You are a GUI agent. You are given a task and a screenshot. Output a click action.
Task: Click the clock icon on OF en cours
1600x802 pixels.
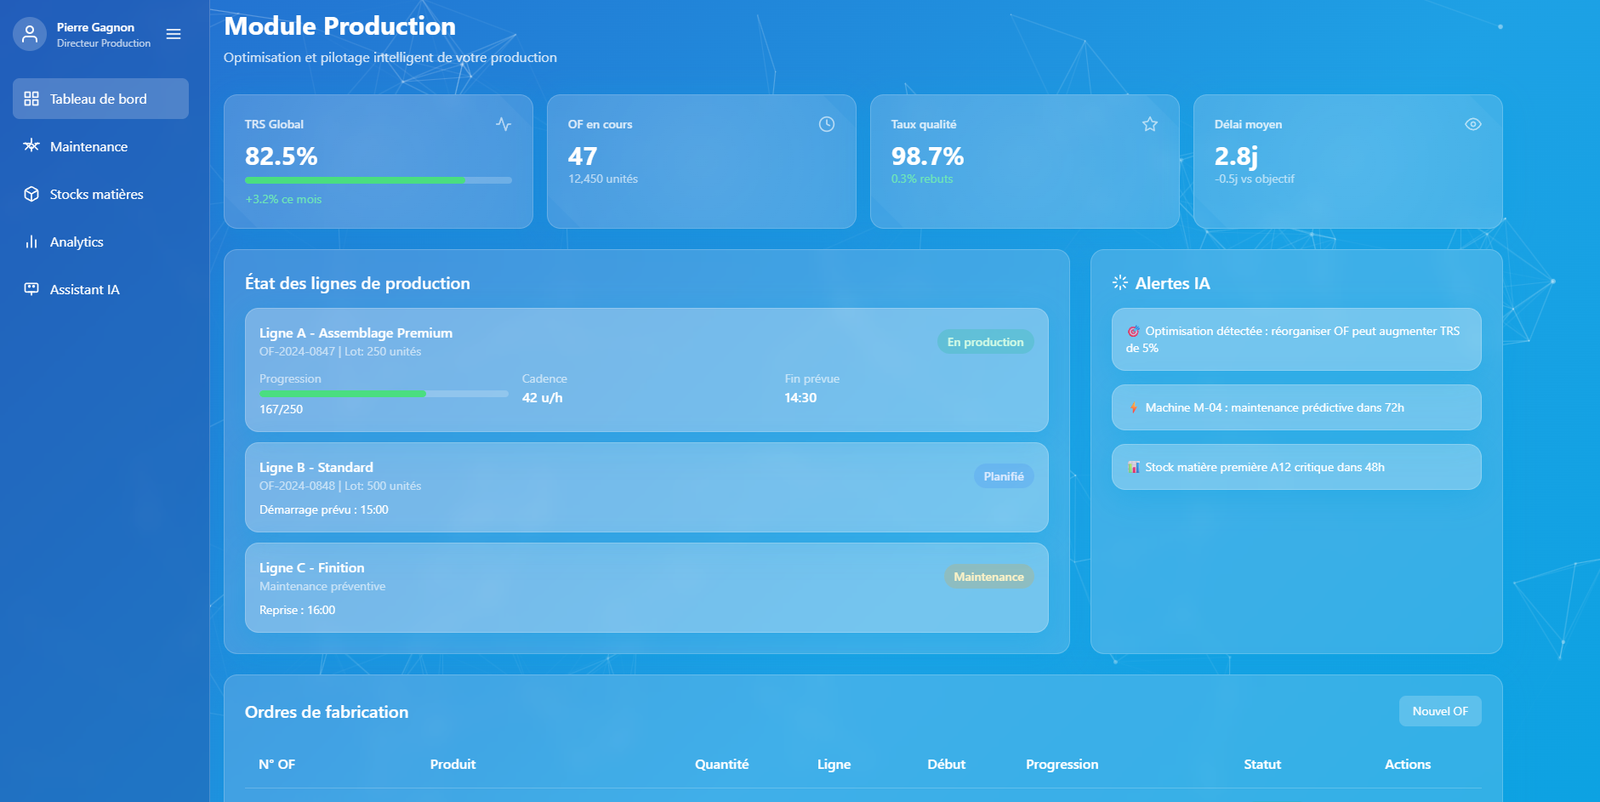click(826, 124)
